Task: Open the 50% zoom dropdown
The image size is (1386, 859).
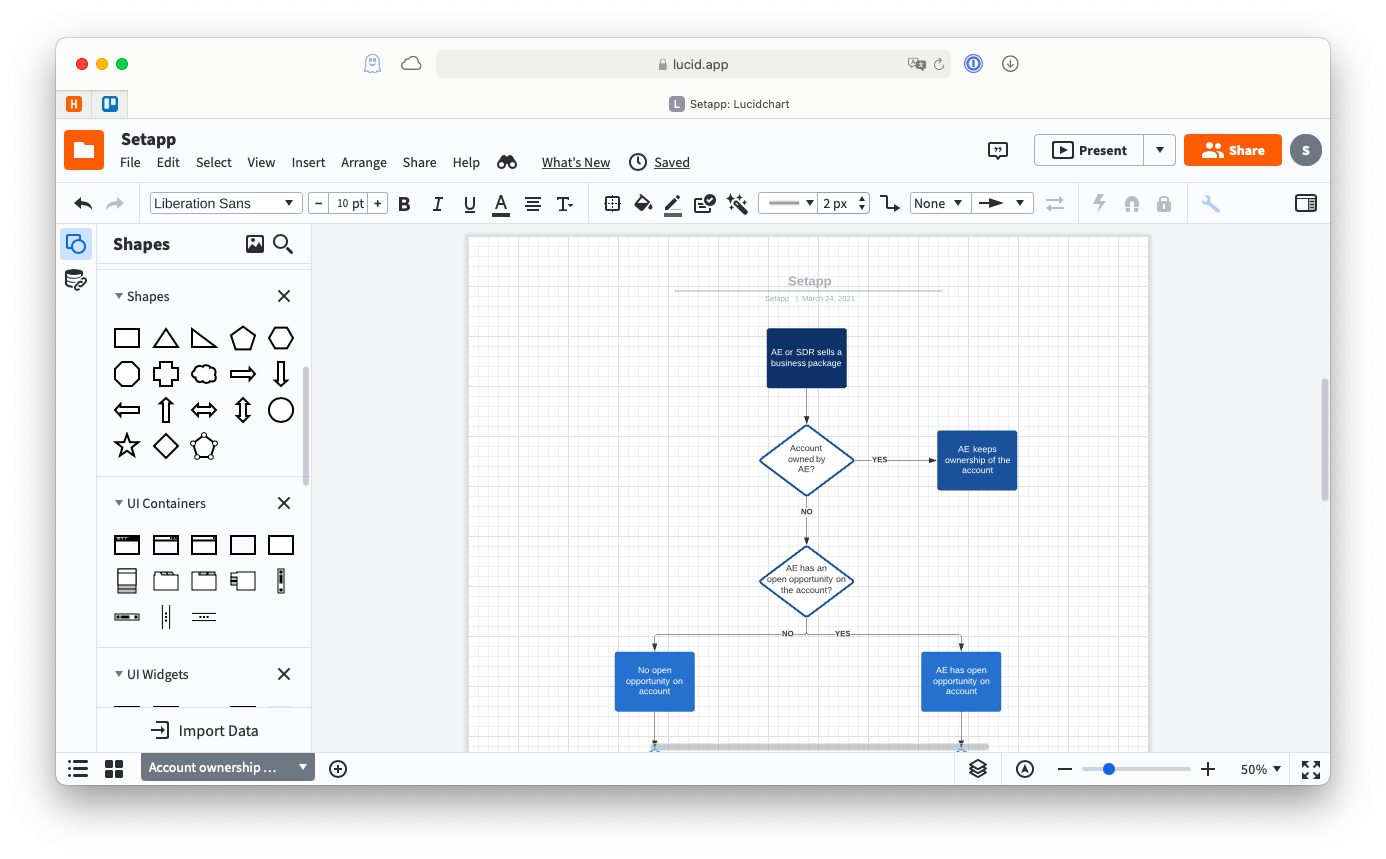Action: click(x=1261, y=769)
